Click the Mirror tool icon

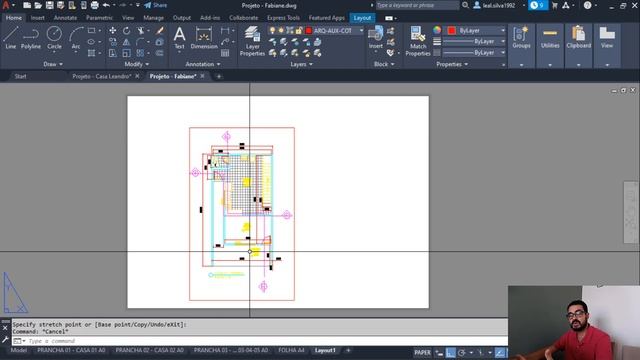click(127, 42)
